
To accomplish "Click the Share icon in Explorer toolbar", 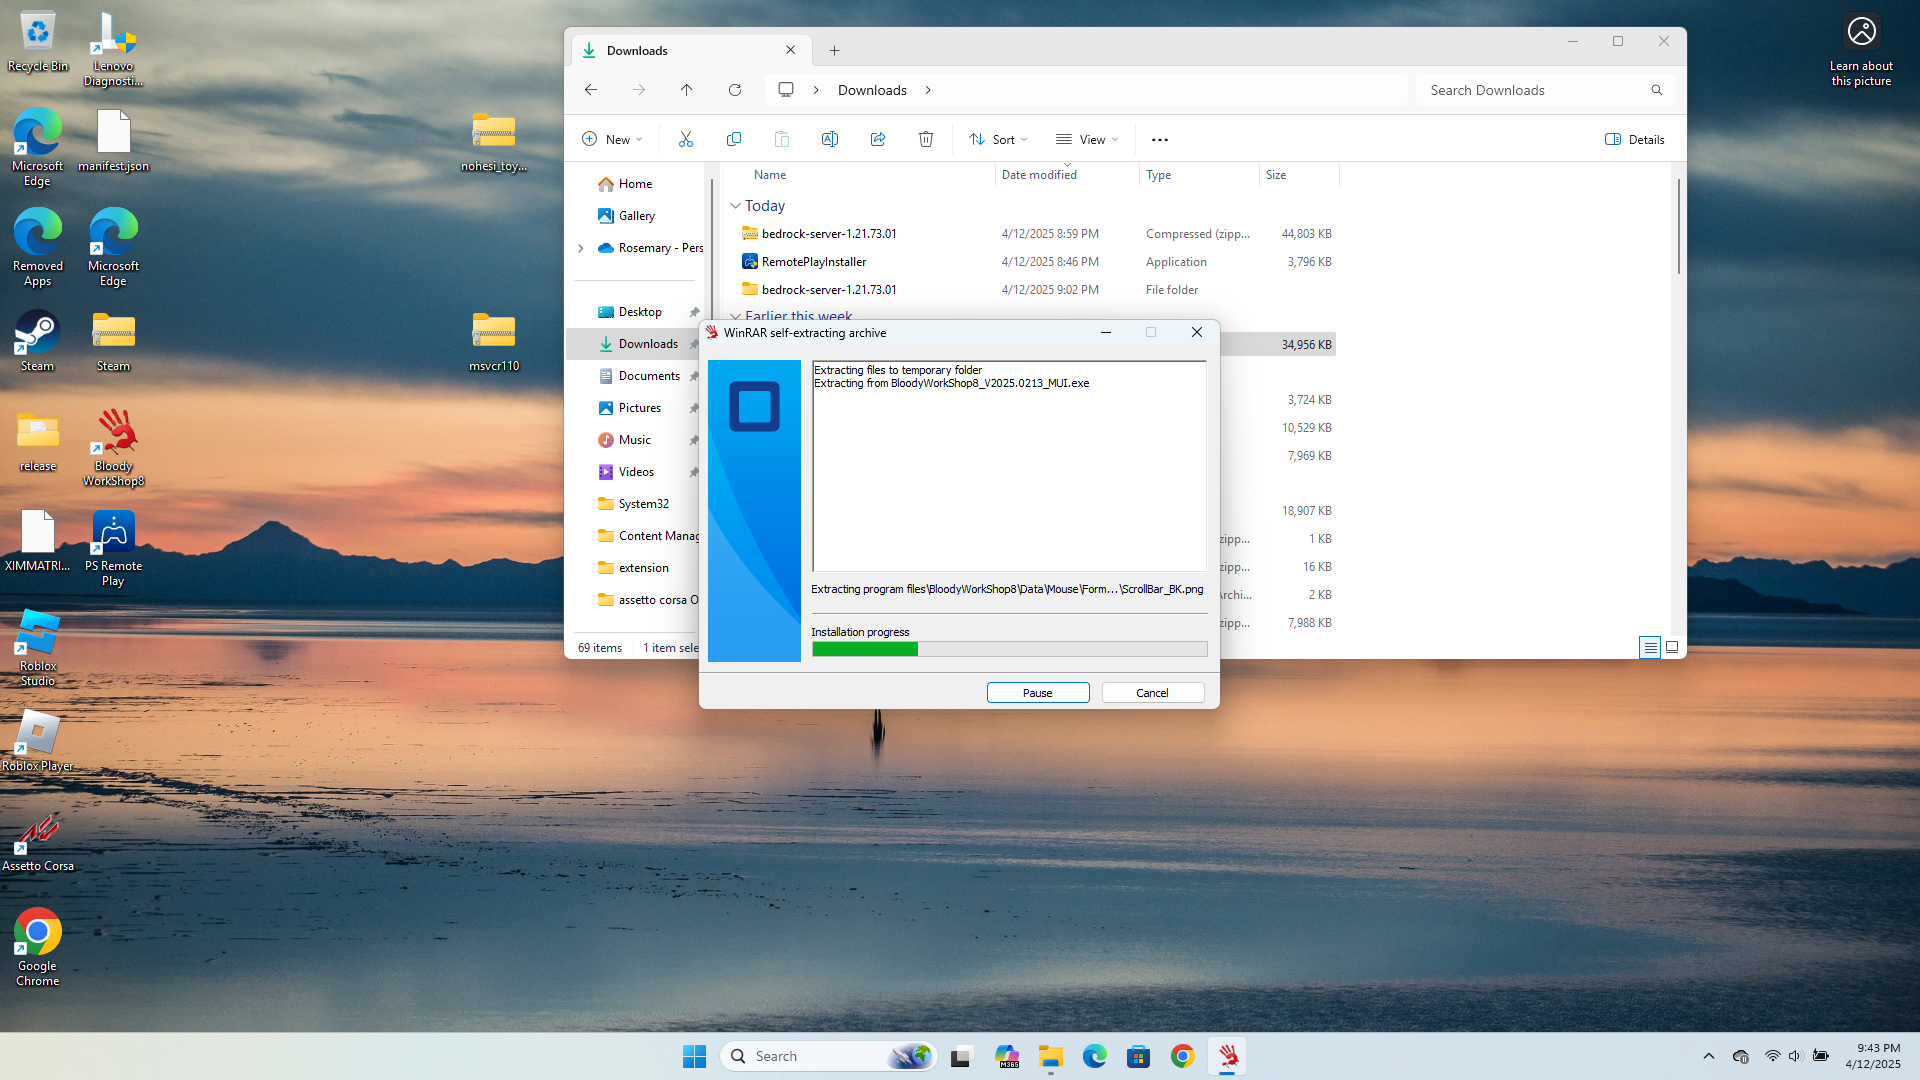I will pos(878,140).
